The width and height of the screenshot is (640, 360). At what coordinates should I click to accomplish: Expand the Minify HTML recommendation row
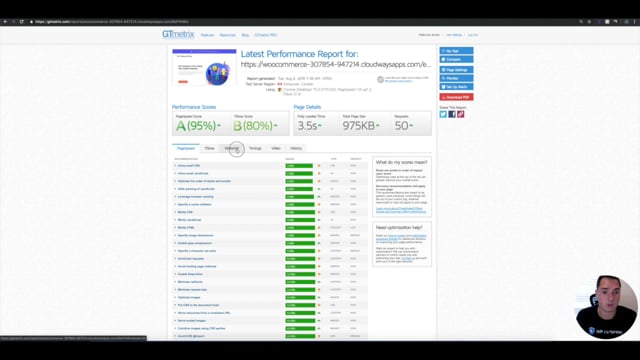(x=269, y=228)
